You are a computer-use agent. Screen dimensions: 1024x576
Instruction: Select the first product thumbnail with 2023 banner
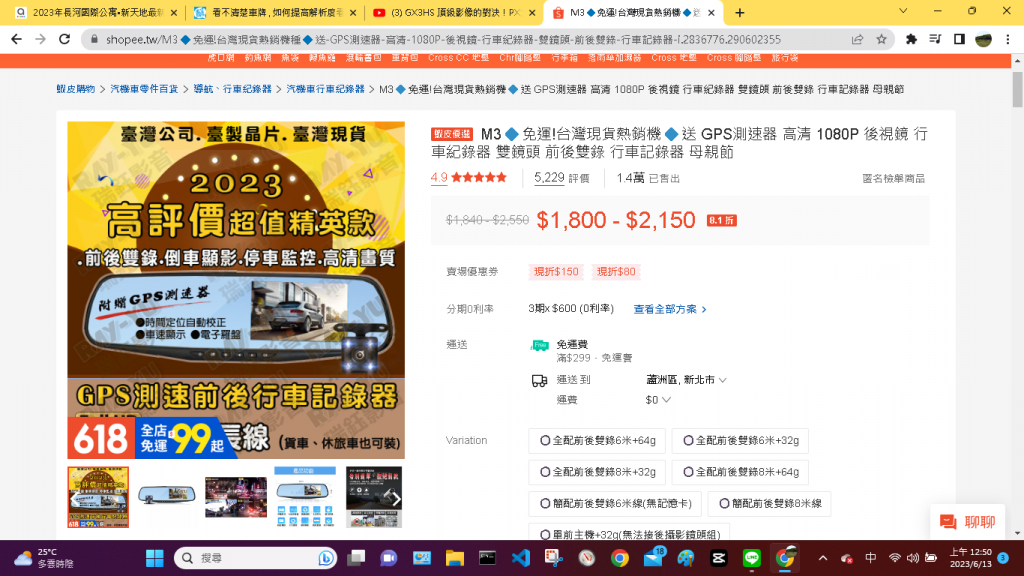click(98, 497)
